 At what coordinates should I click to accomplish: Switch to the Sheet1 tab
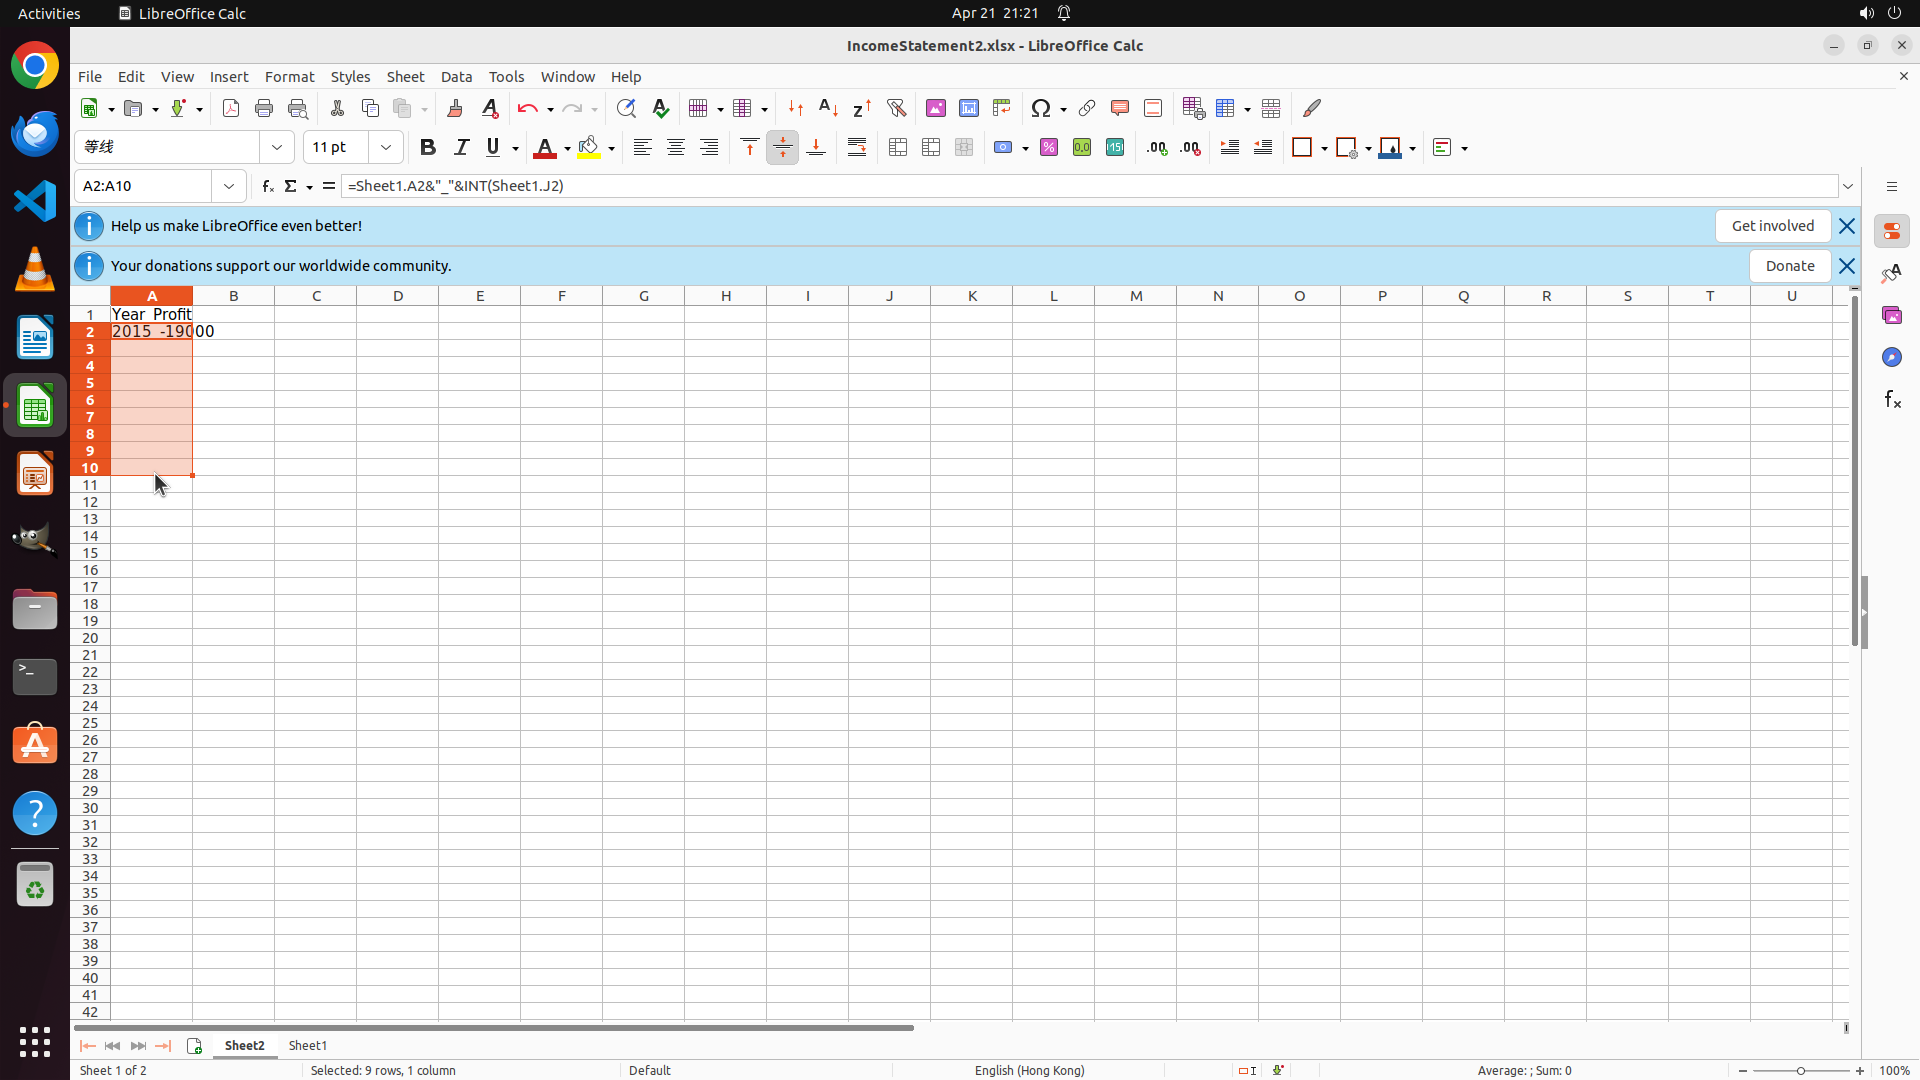(307, 1045)
